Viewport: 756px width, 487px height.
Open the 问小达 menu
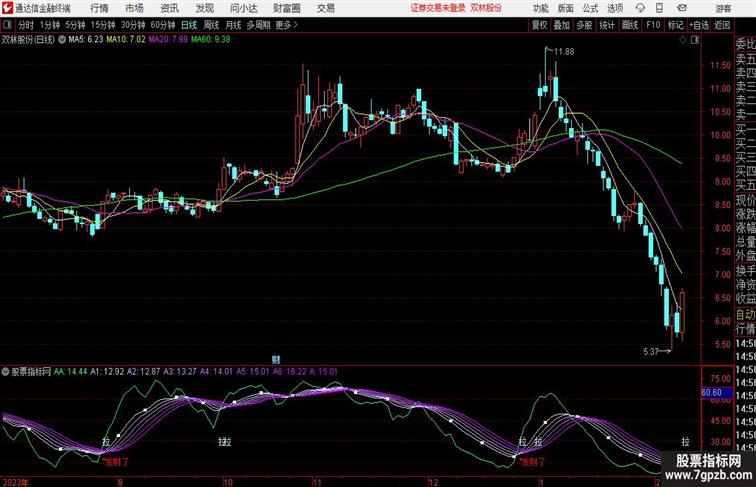coord(243,8)
